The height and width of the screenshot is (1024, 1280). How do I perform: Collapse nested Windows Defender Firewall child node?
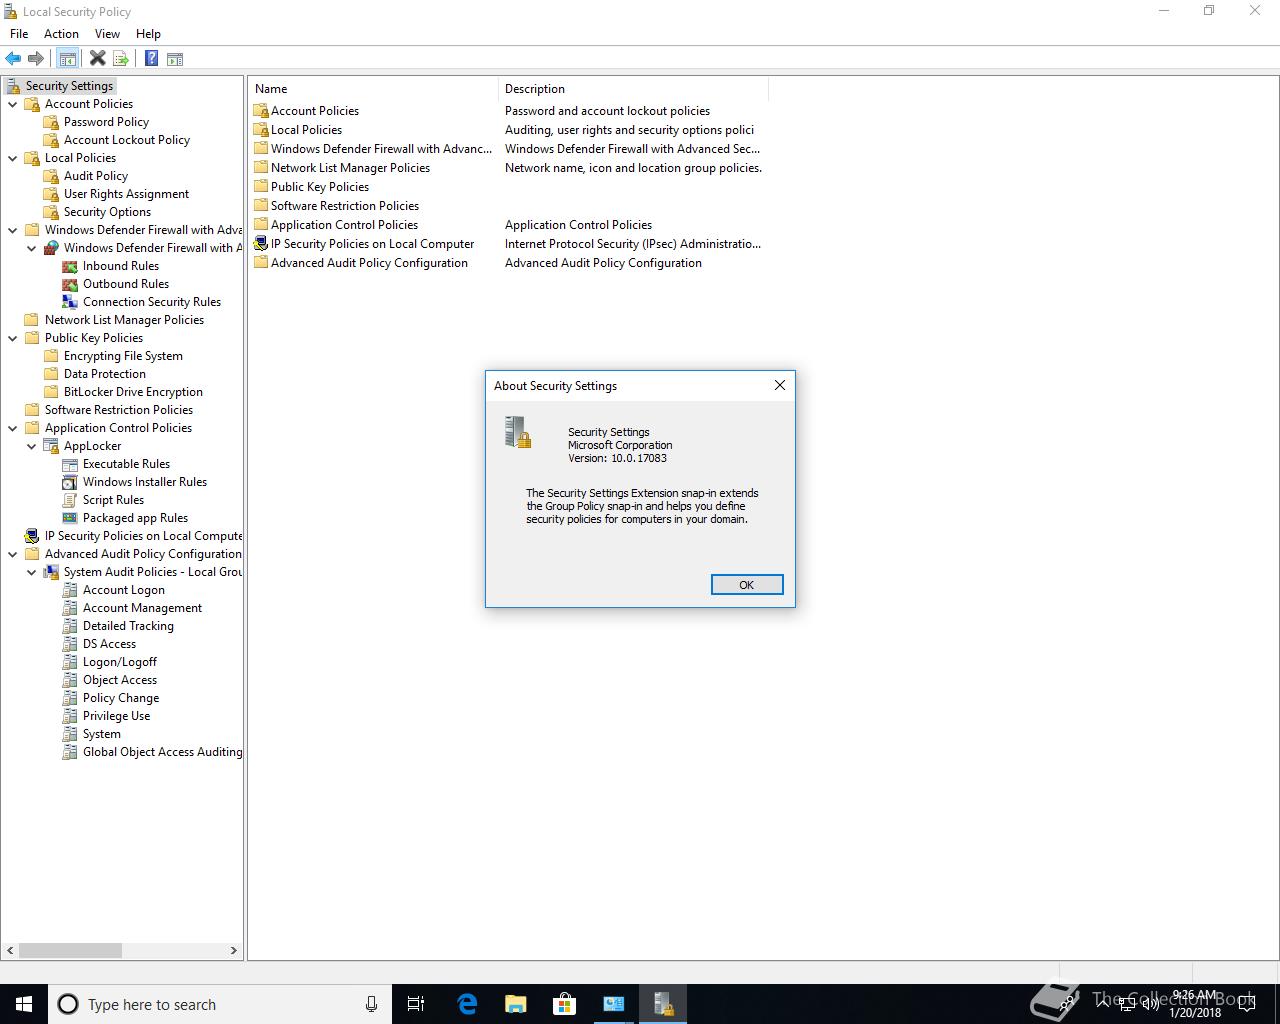pos(32,248)
